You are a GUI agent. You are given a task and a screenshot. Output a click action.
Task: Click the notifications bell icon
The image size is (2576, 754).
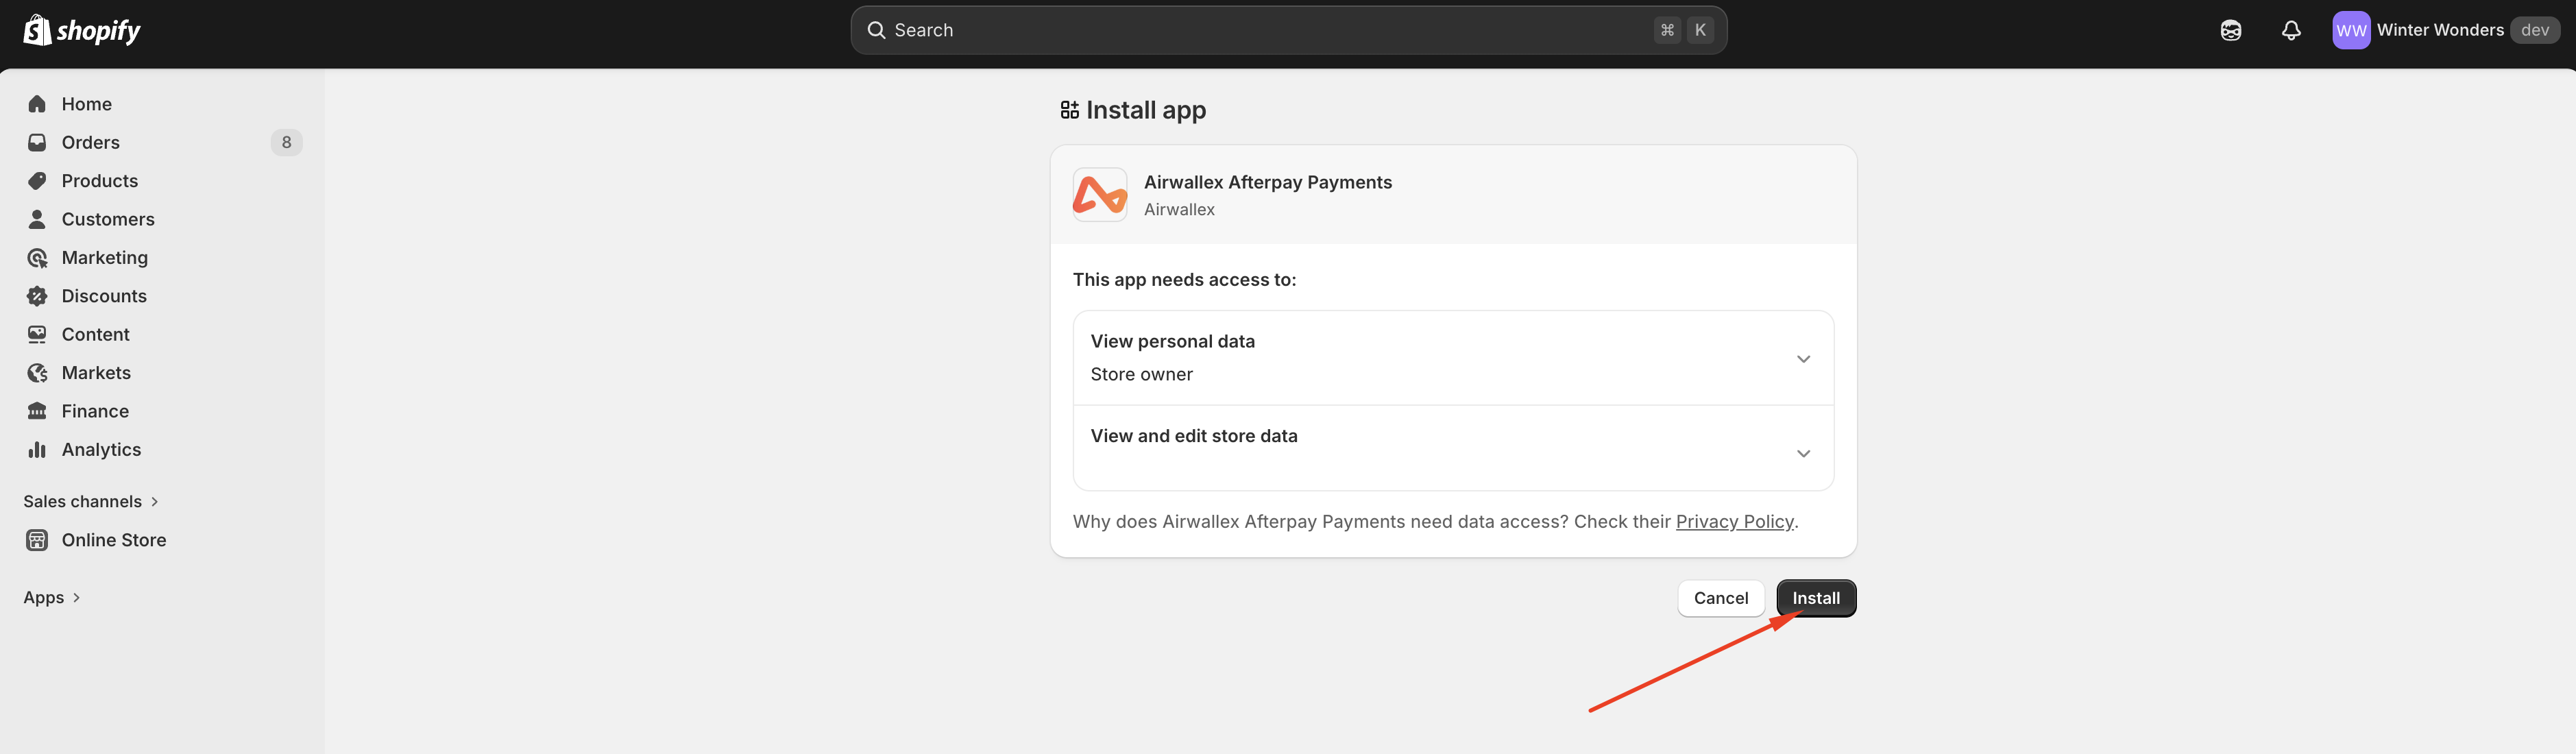(2291, 30)
